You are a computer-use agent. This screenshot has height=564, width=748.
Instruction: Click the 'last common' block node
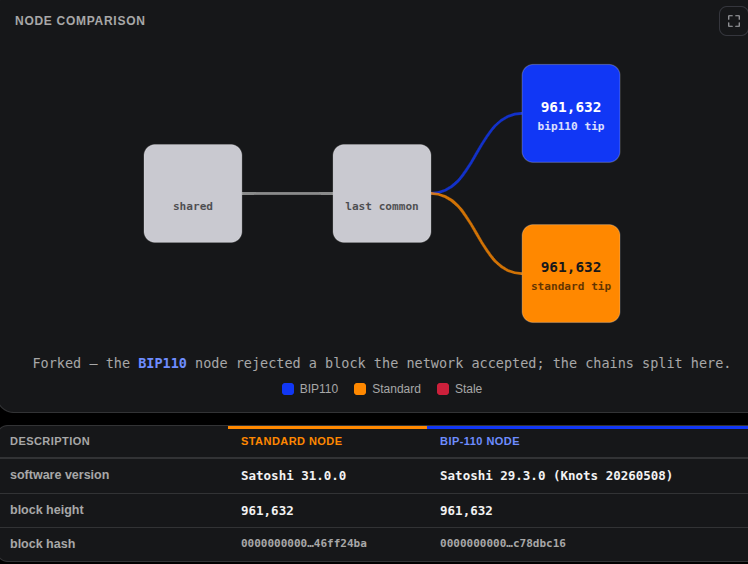(382, 193)
